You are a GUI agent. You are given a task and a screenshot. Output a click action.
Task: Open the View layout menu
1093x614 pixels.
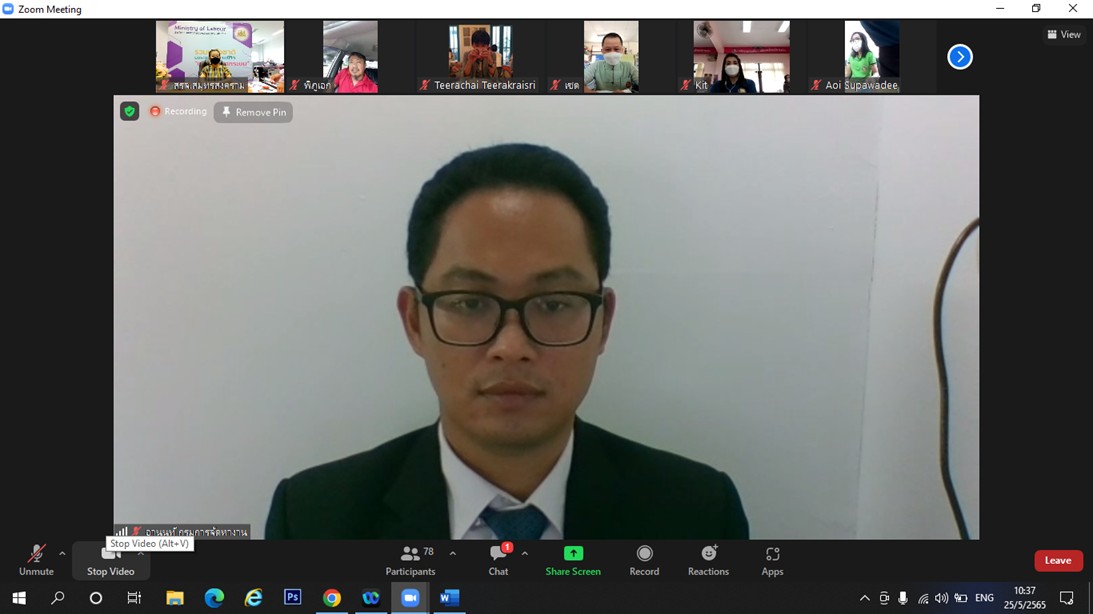(1064, 35)
